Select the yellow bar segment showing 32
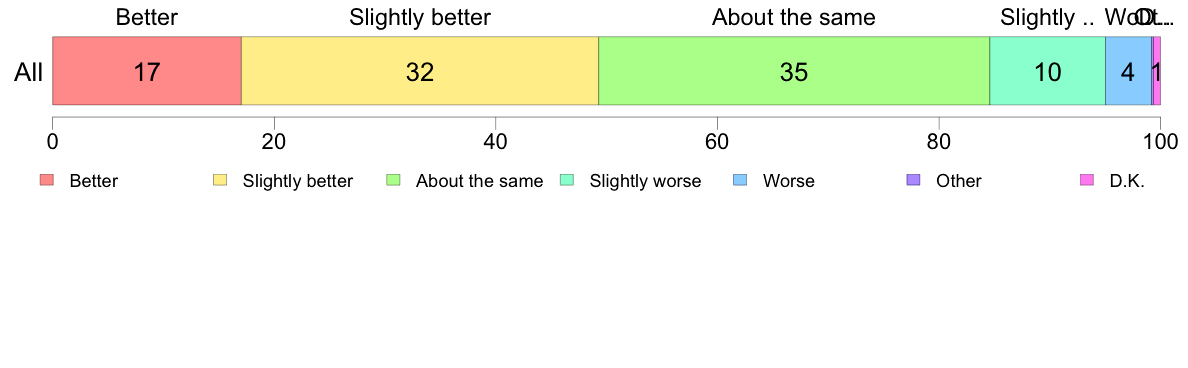This screenshot has width=1188, height=368. coord(420,71)
